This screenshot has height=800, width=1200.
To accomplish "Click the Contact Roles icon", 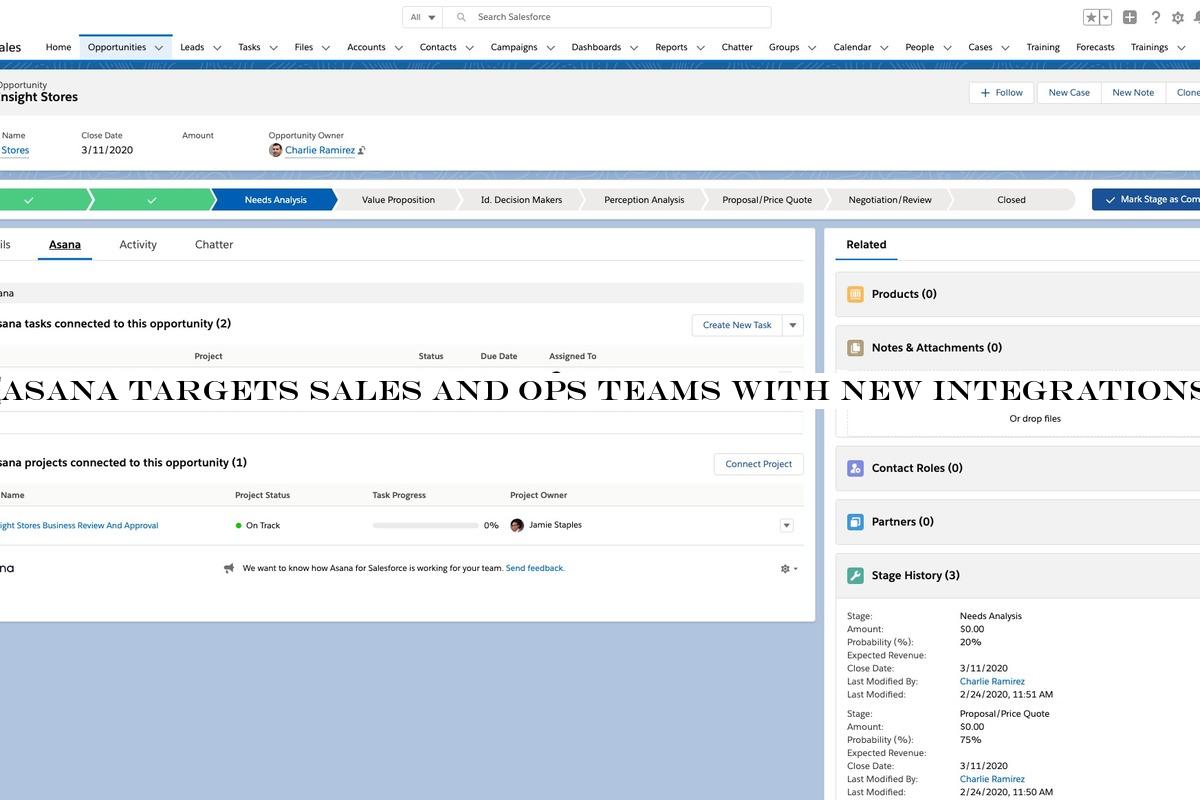I will 855,468.
